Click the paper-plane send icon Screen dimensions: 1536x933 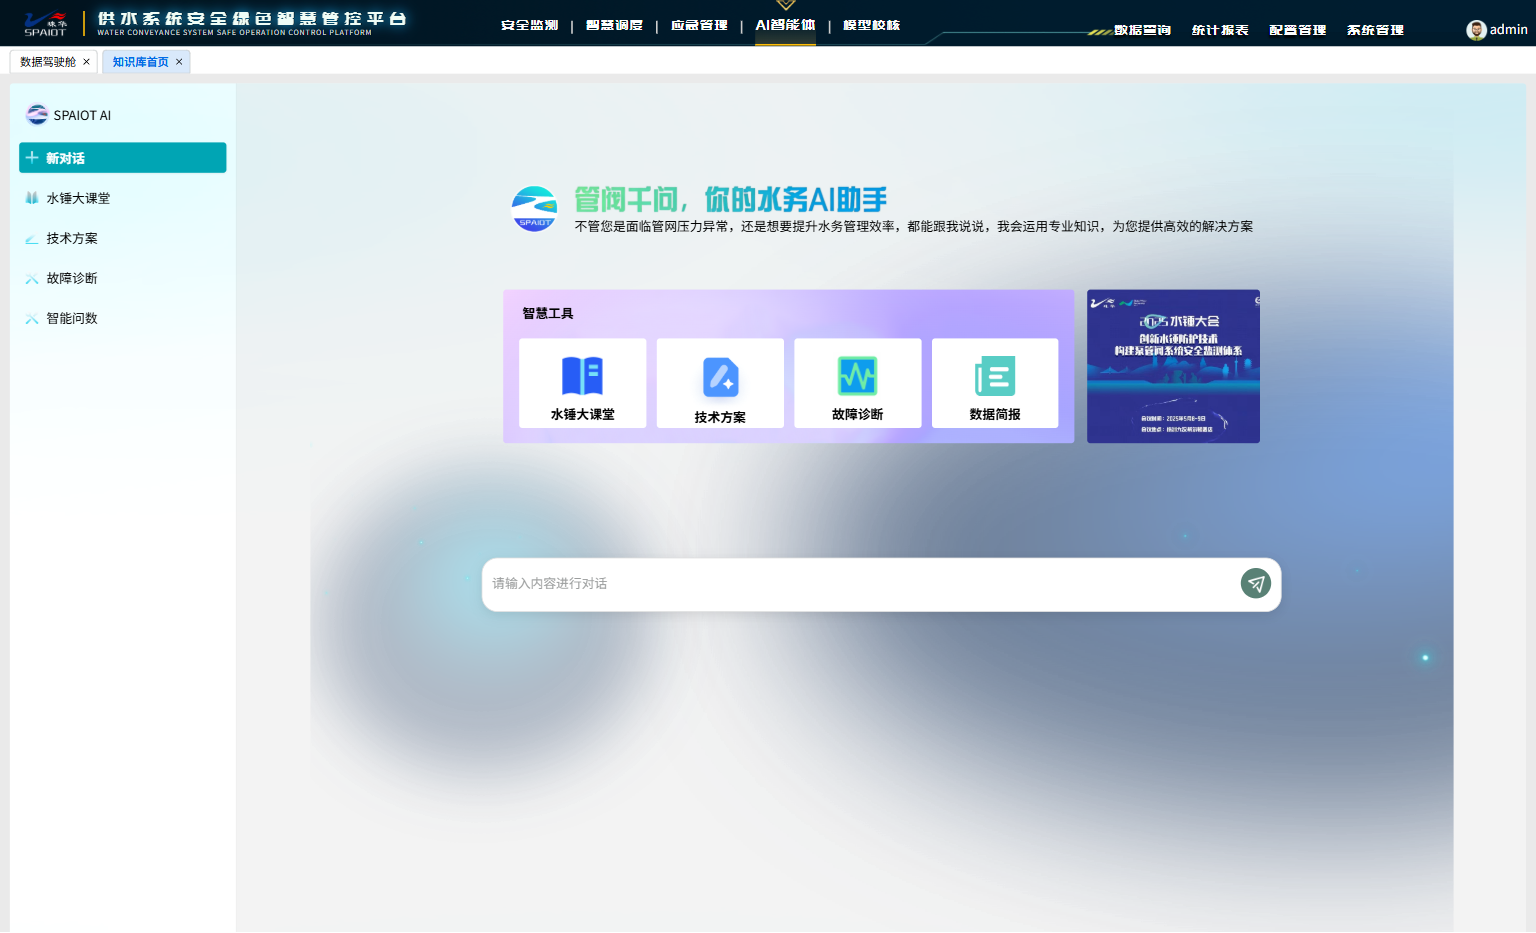tap(1255, 583)
